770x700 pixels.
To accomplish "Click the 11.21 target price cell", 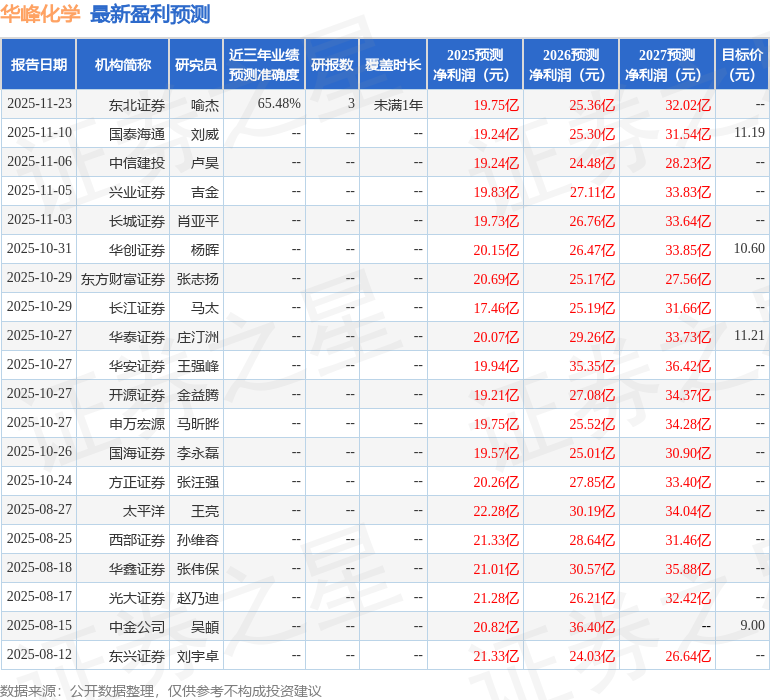I will 748,337.
